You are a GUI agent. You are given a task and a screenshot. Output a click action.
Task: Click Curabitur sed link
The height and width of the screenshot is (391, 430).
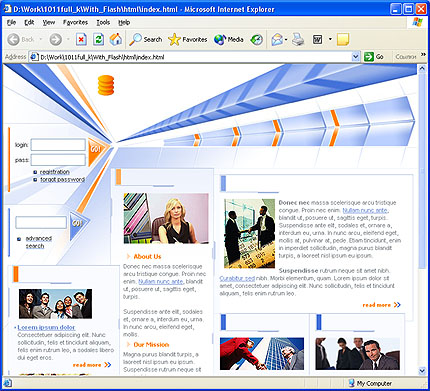pyautogui.click(x=237, y=278)
